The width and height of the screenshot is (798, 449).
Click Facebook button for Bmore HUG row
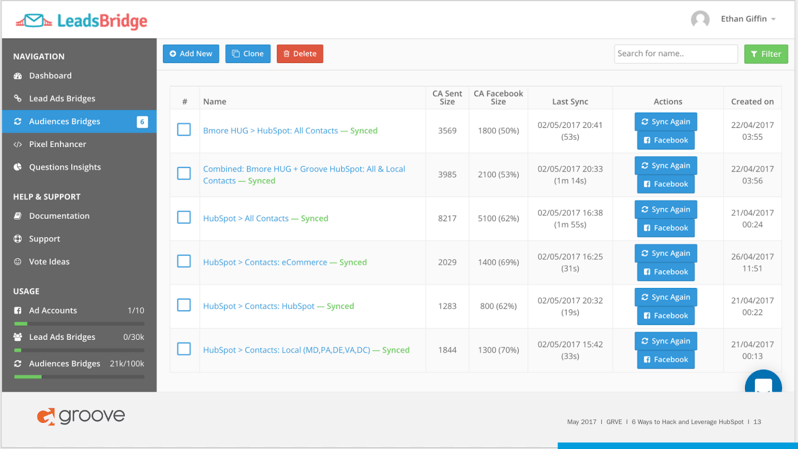(666, 140)
